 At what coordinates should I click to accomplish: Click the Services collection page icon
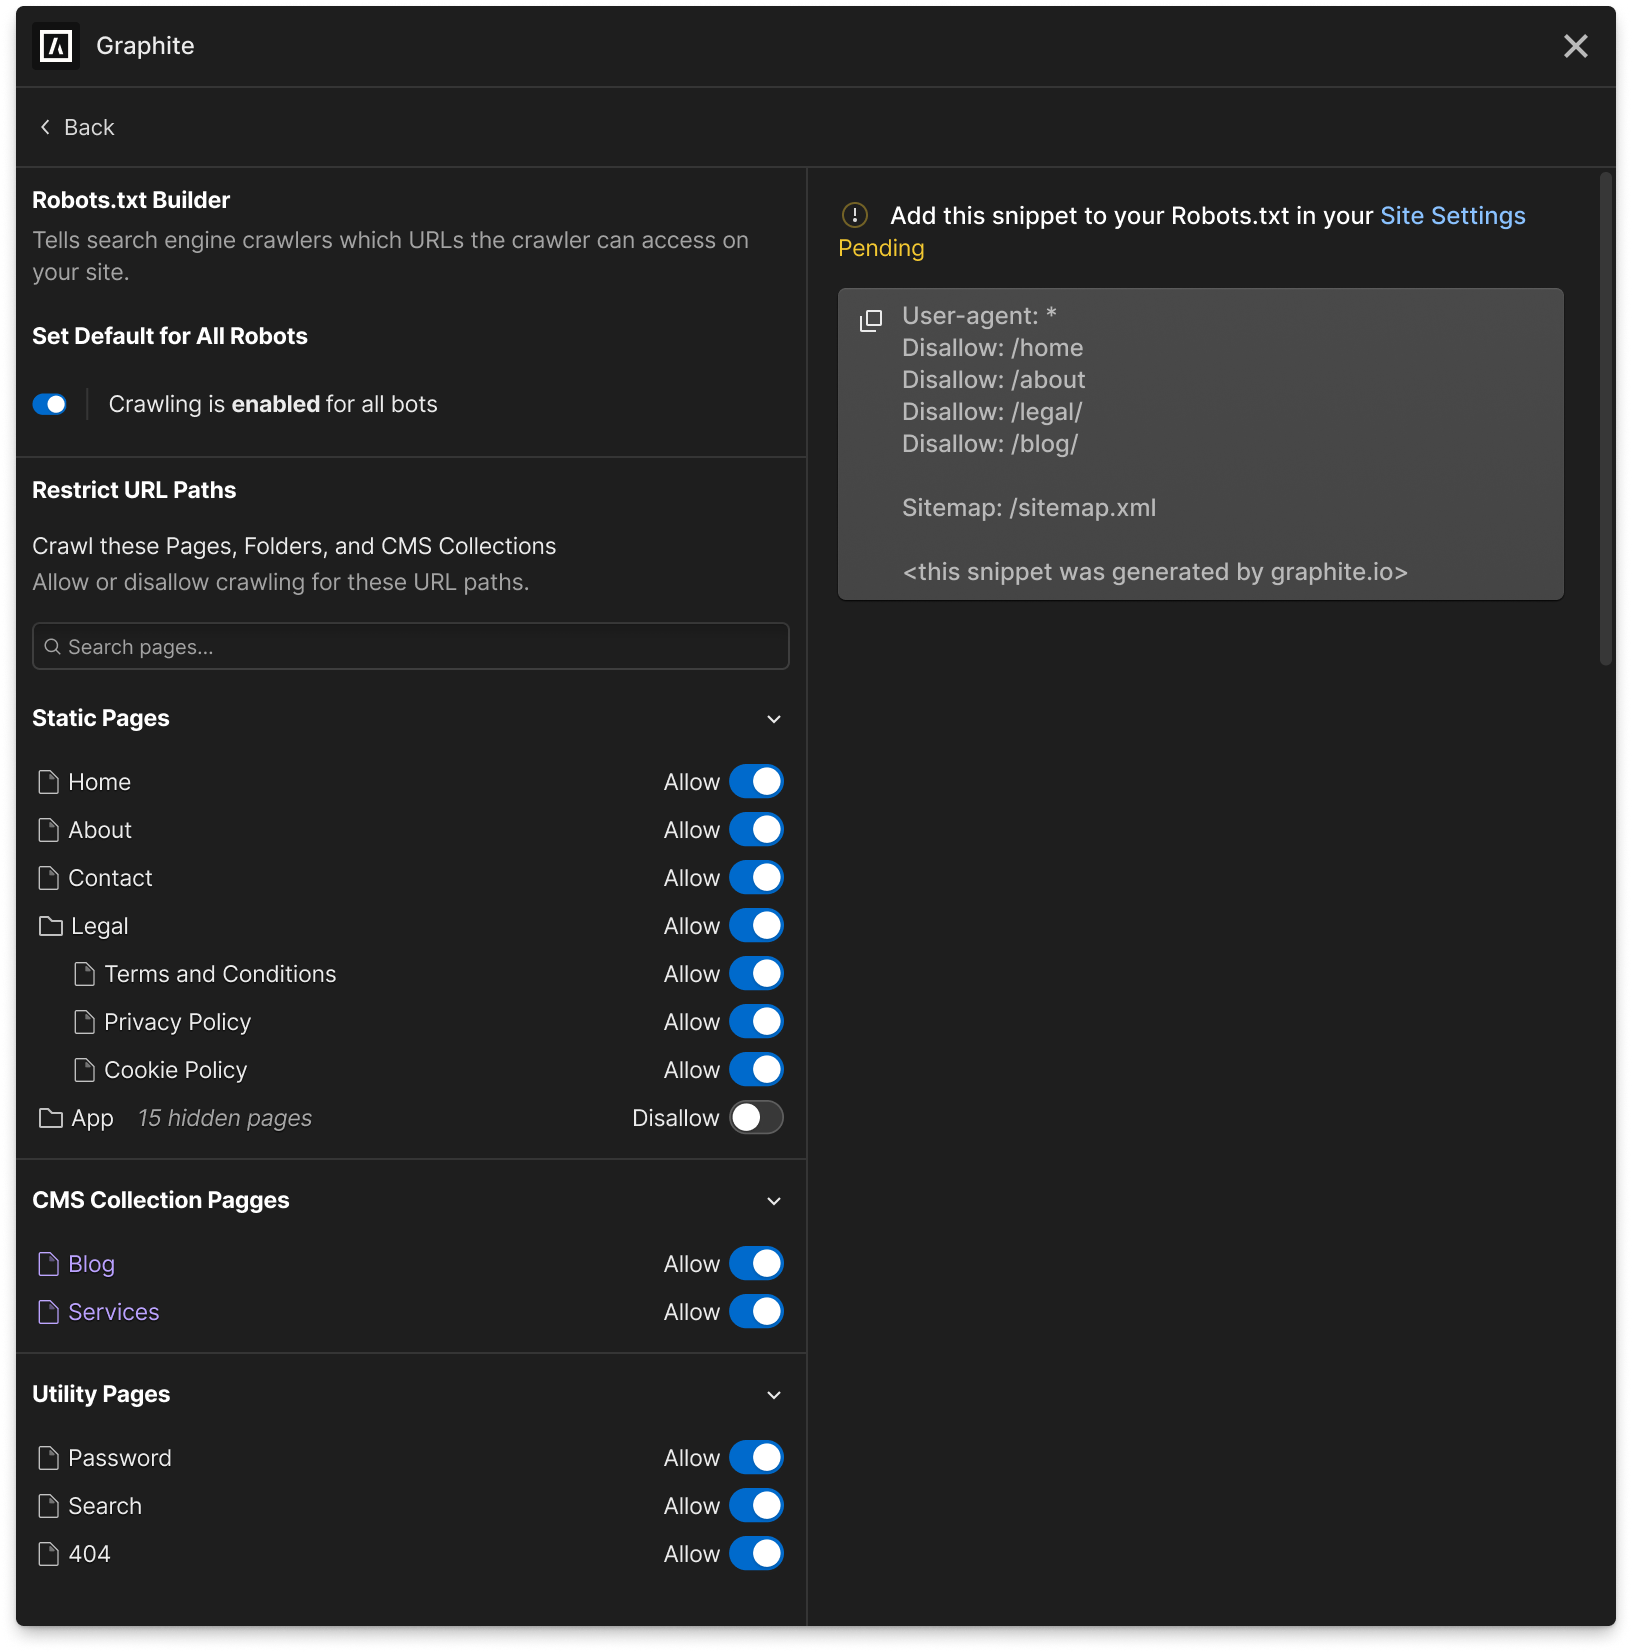coord(48,1312)
